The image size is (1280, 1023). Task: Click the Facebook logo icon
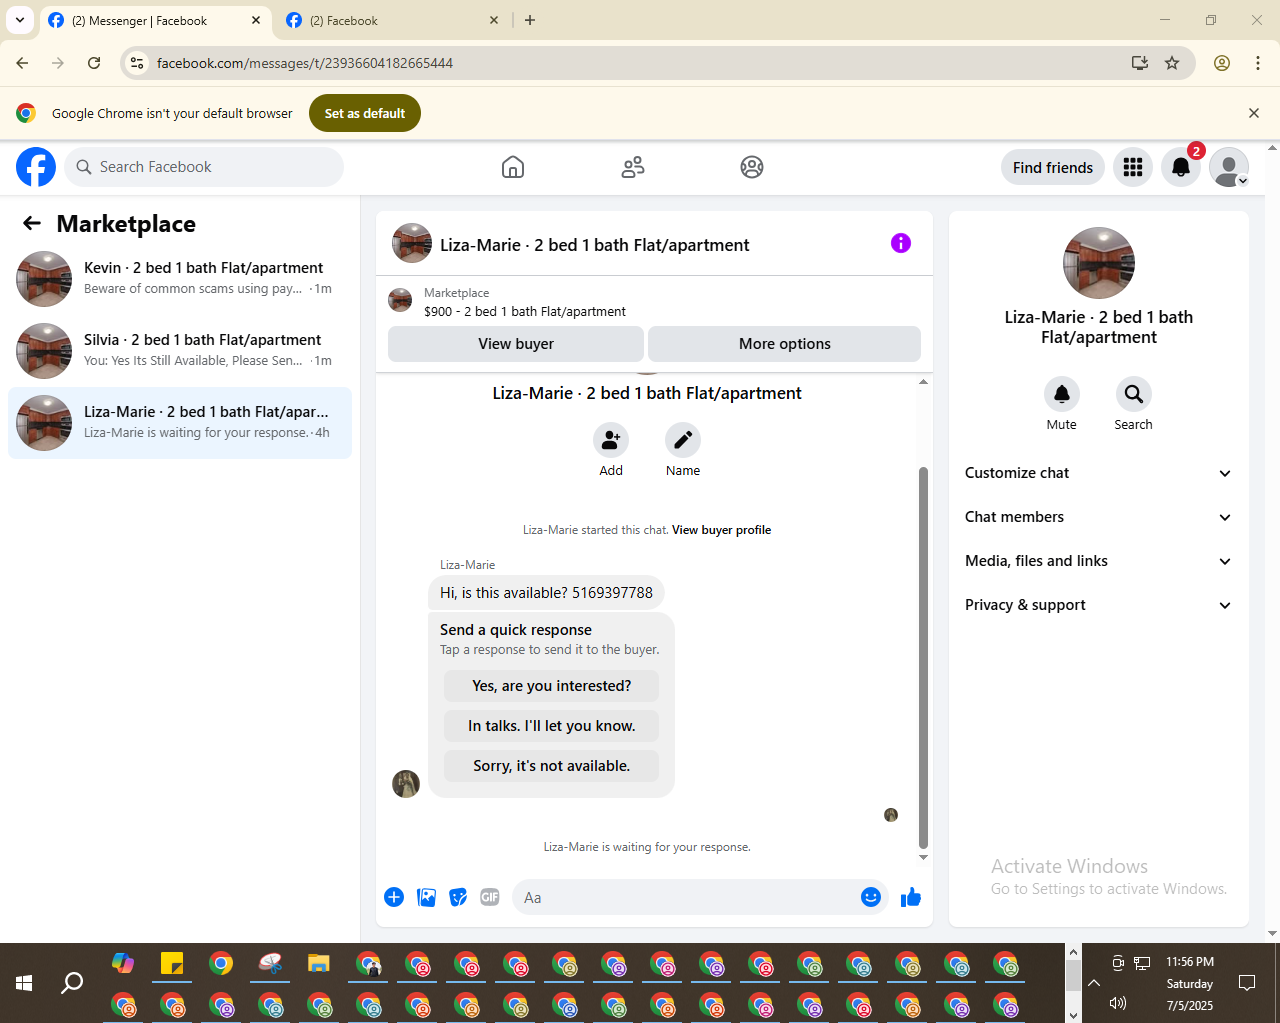tap(36, 167)
